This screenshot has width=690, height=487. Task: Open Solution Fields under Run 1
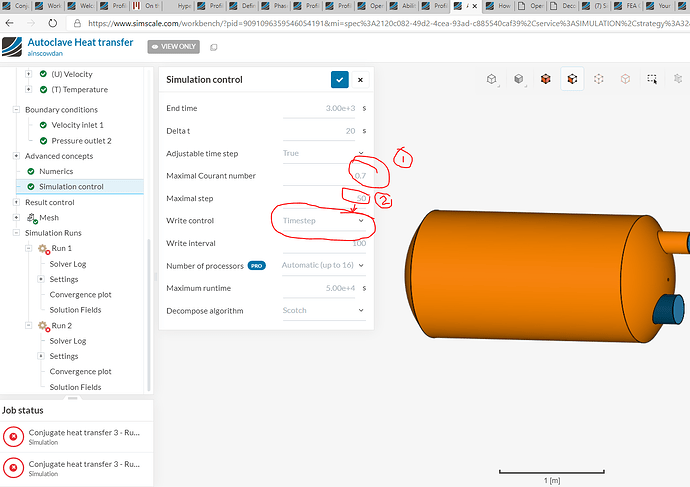pyautogui.click(x=75, y=310)
